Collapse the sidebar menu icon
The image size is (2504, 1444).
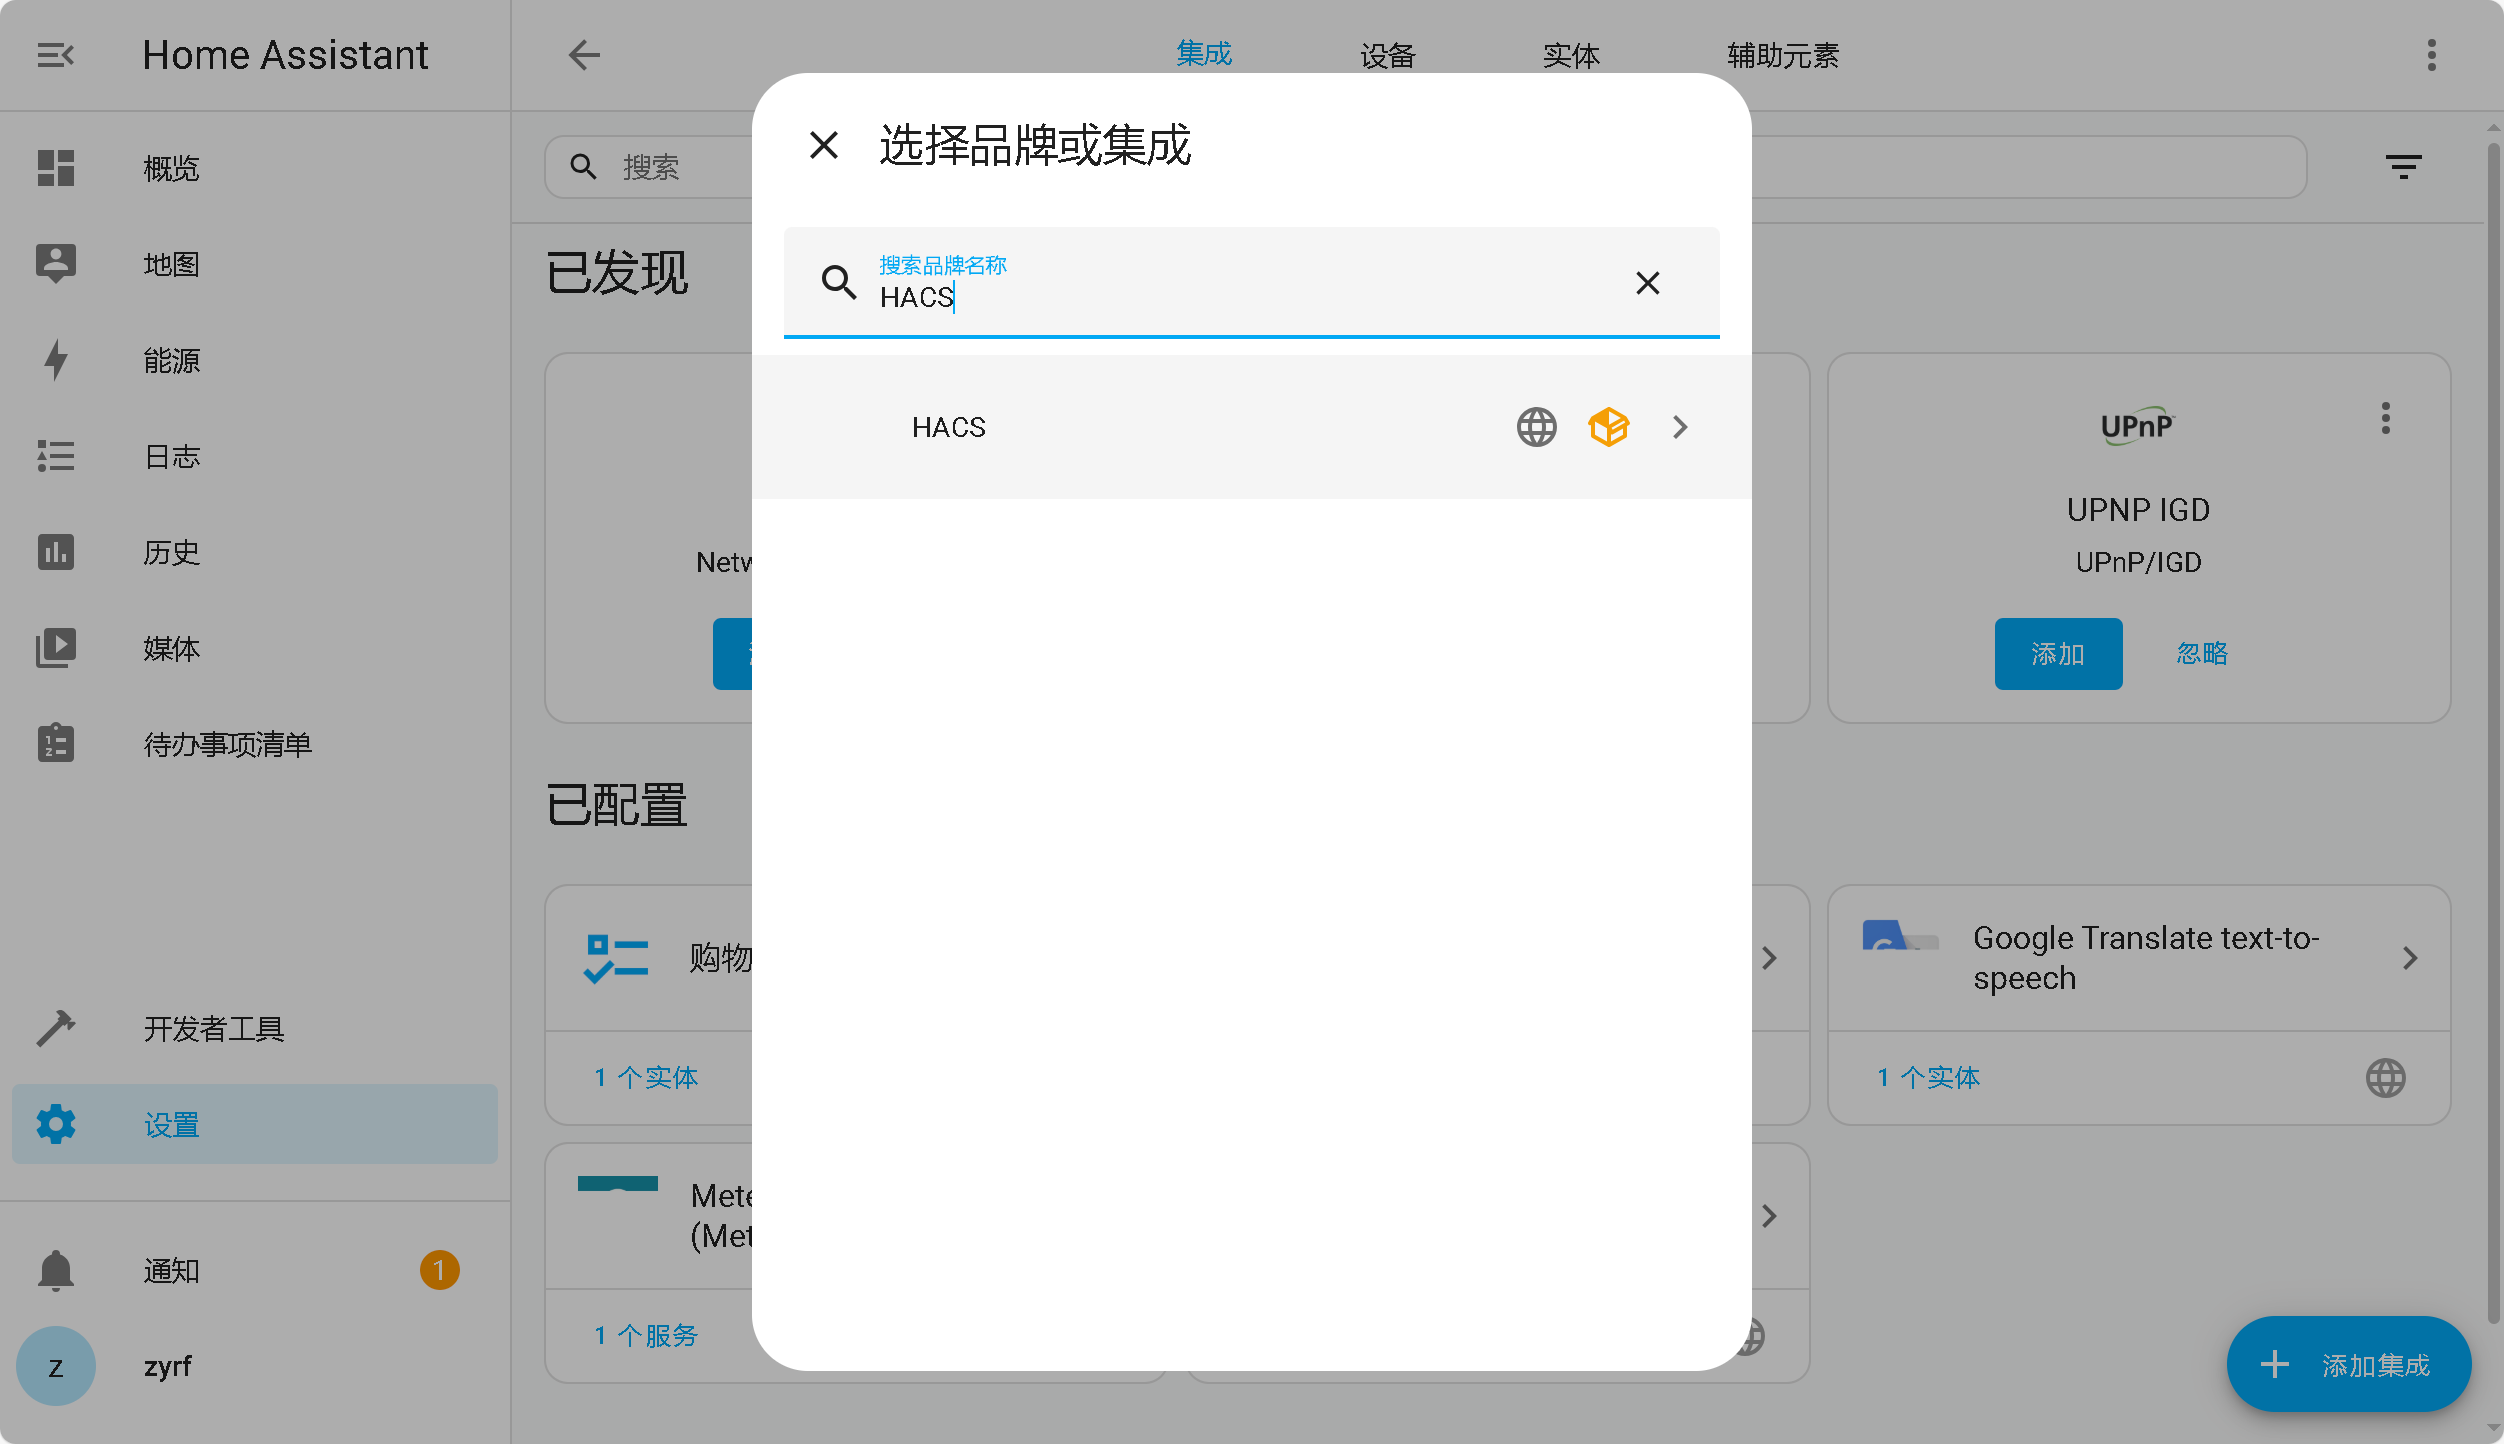55,55
